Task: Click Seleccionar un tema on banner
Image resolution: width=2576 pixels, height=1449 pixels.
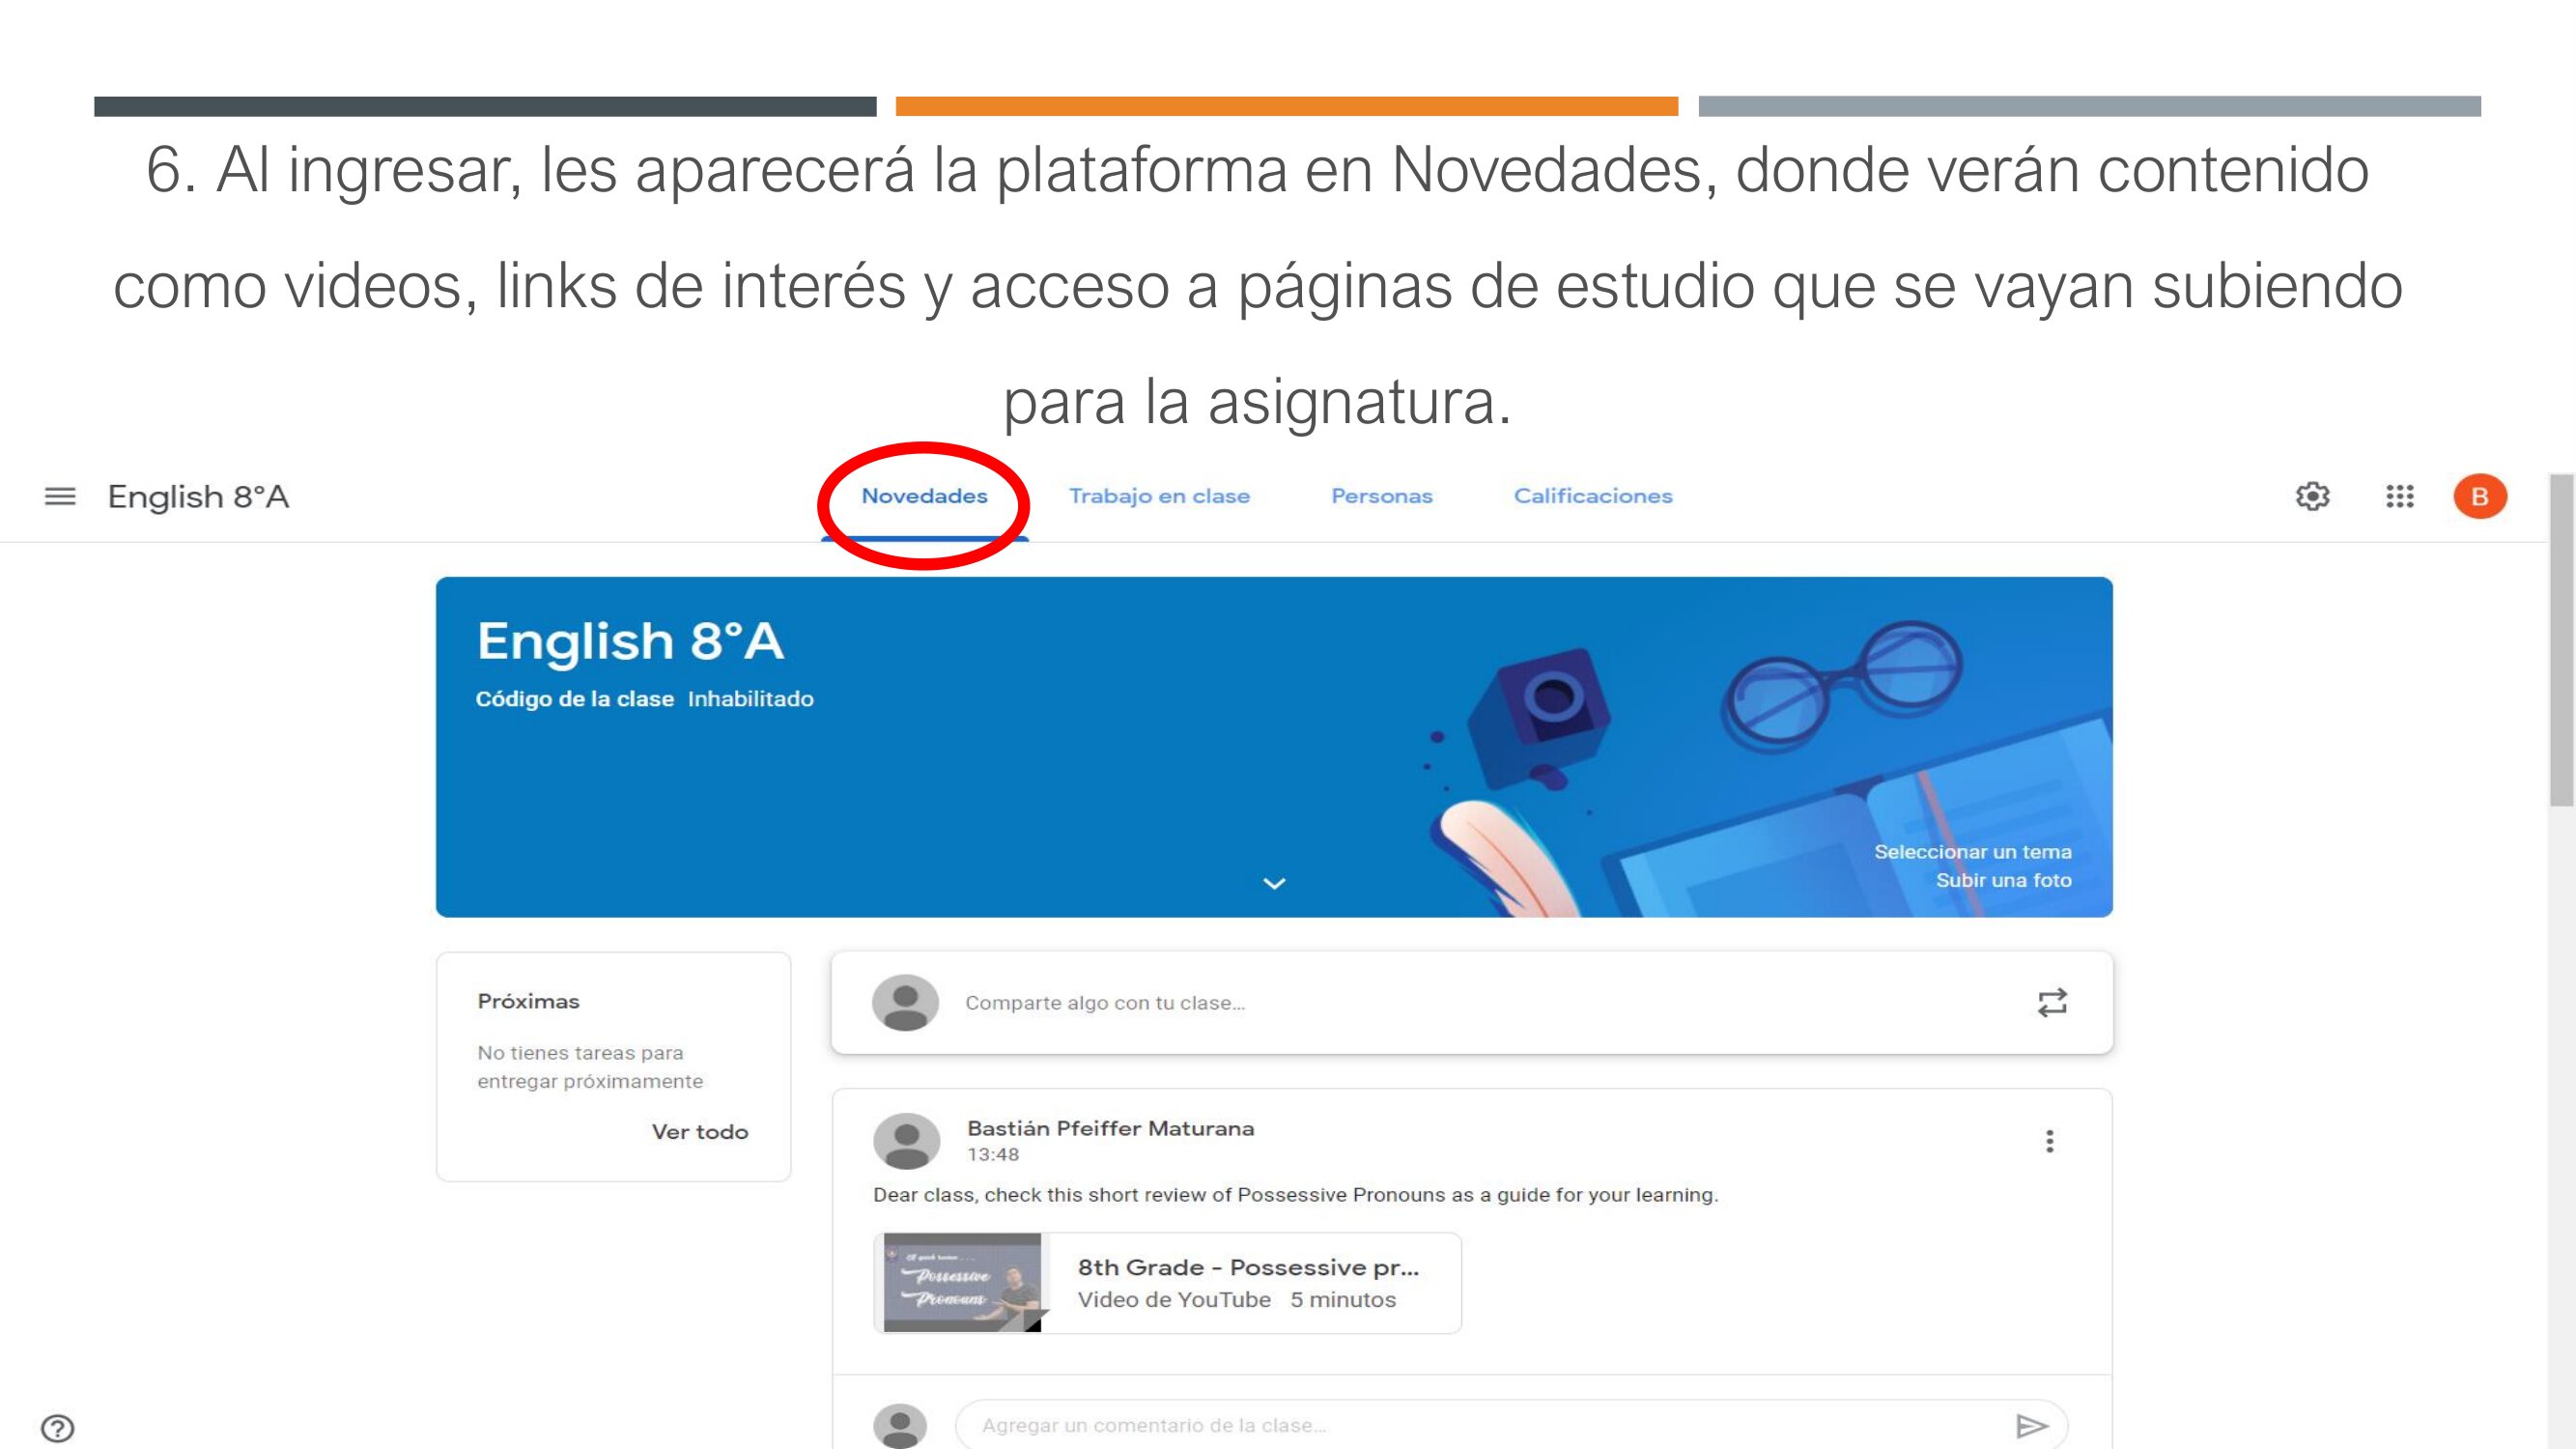Action: point(1972,852)
